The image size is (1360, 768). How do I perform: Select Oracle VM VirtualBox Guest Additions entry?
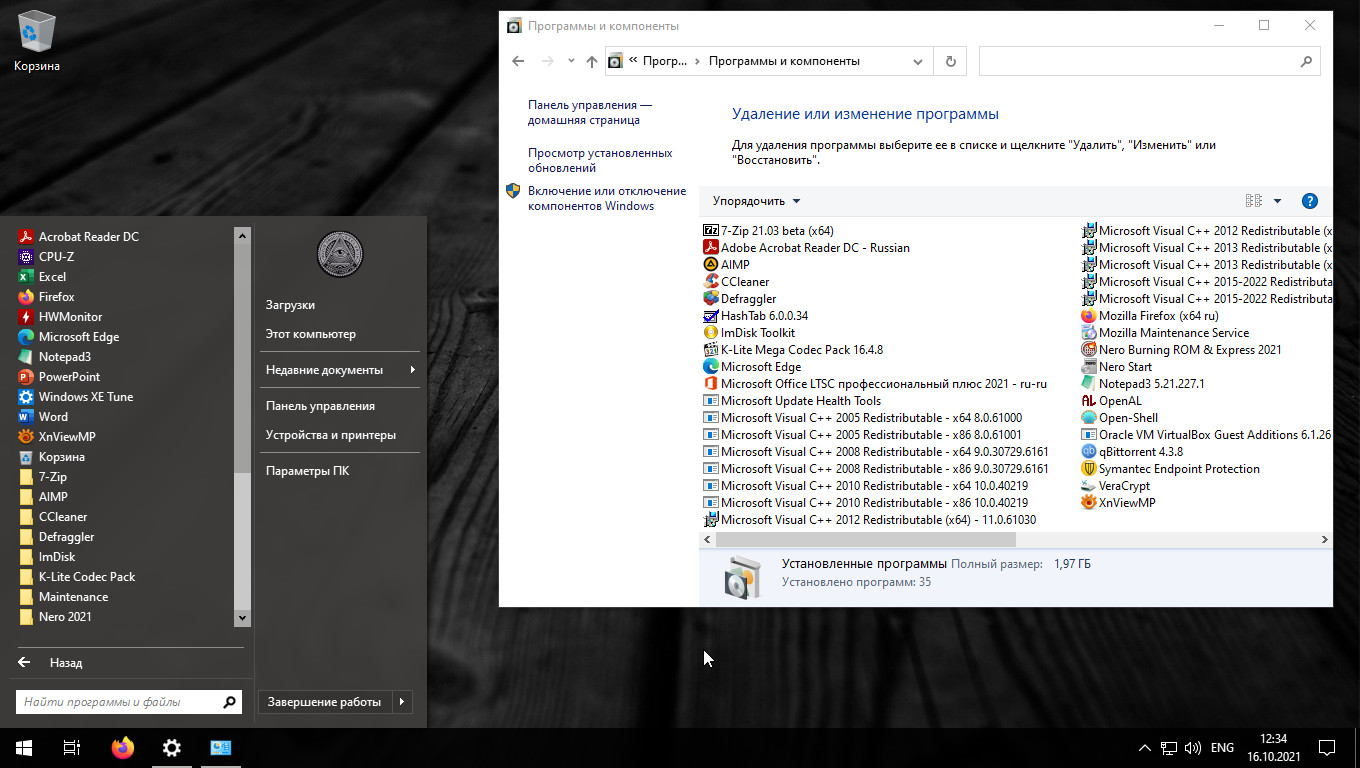(x=1206, y=435)
